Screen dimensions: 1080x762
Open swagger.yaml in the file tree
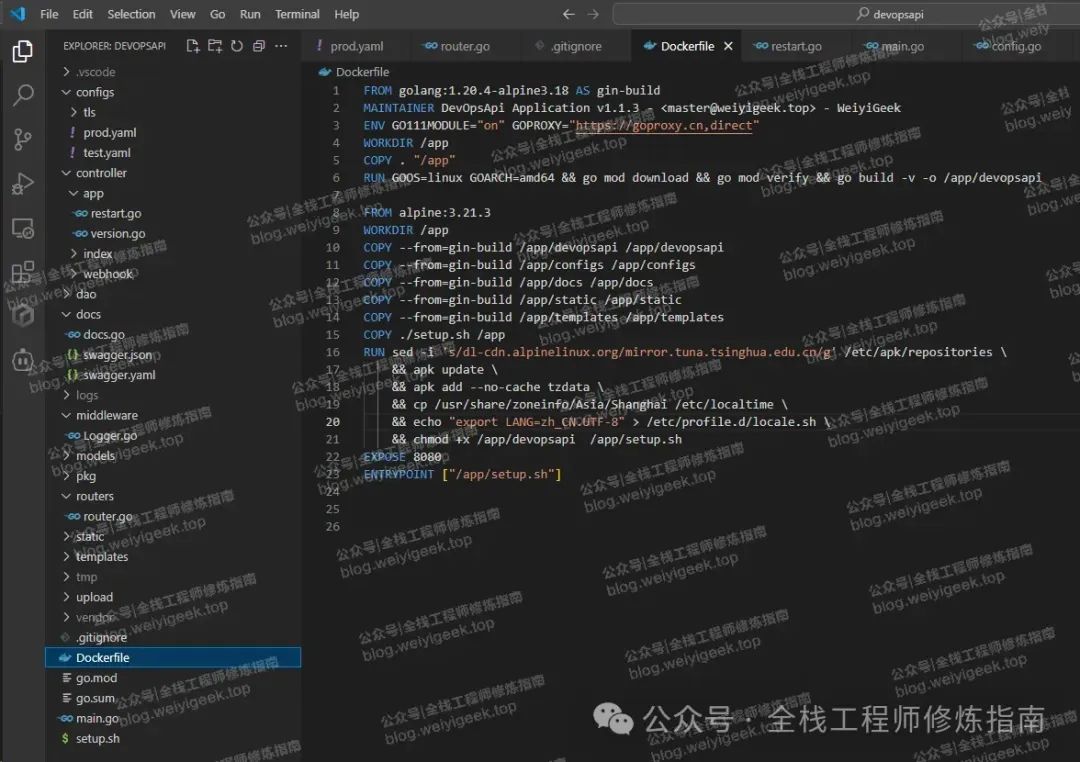tap(173, 375)
